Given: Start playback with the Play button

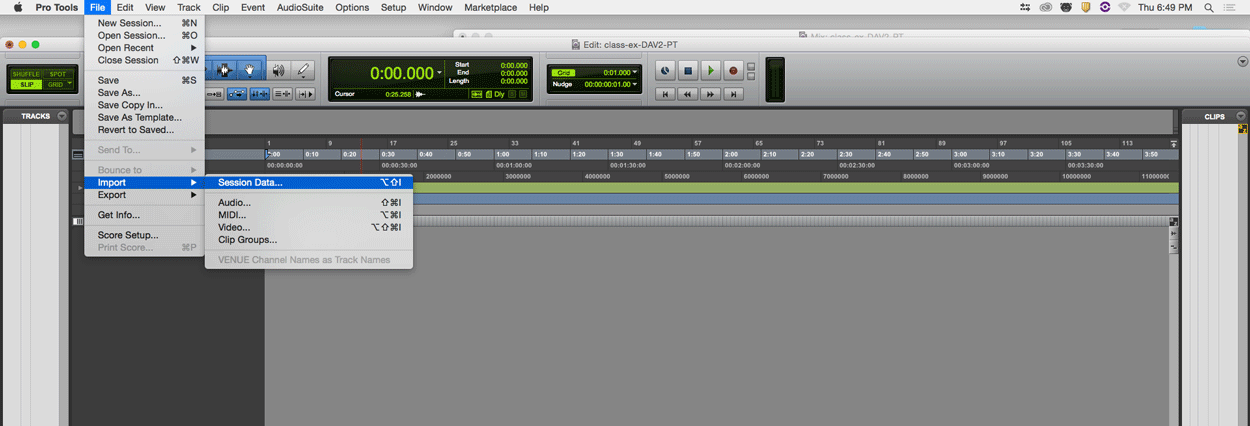Looking at the screenshot, I should click(711, 71).
